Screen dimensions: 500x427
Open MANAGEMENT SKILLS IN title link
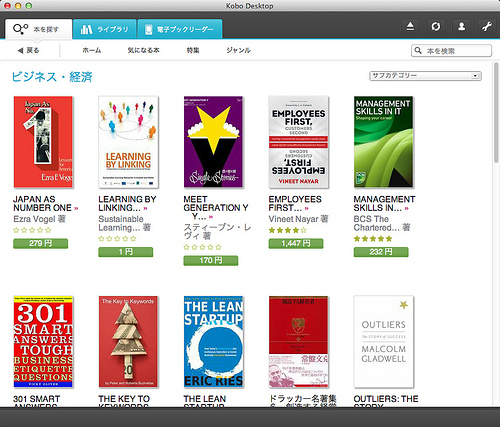coord(384,203)
